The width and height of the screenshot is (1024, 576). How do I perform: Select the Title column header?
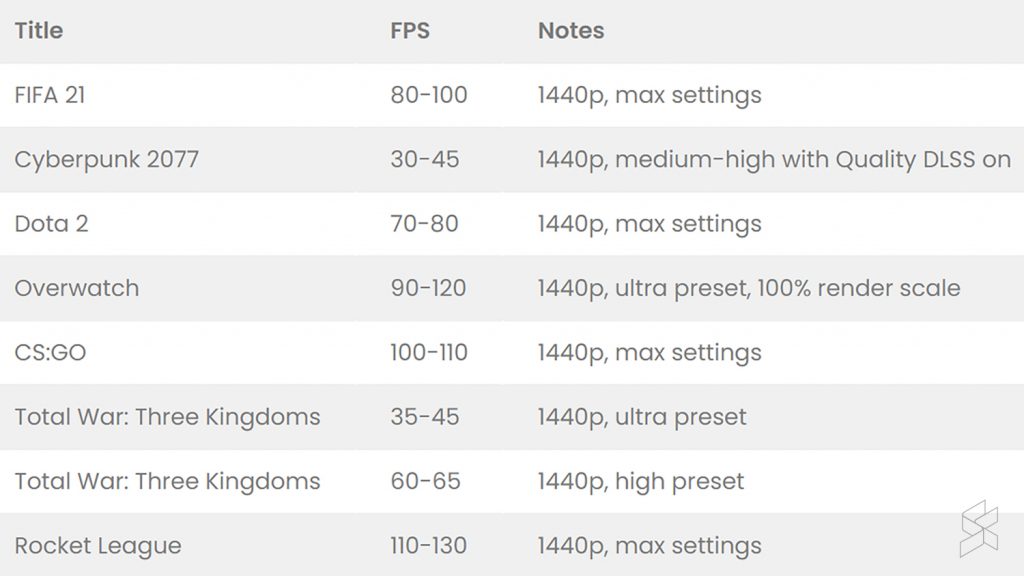click(x=39, y=31)
